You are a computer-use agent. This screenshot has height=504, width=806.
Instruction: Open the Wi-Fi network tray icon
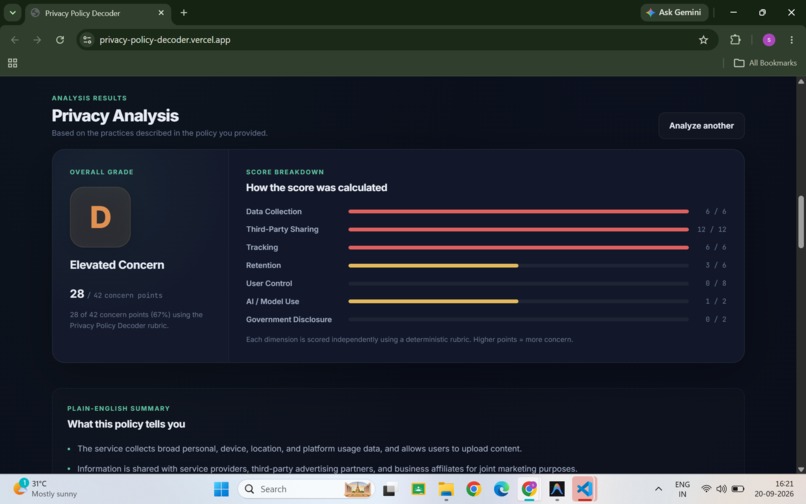coord(706,489)
